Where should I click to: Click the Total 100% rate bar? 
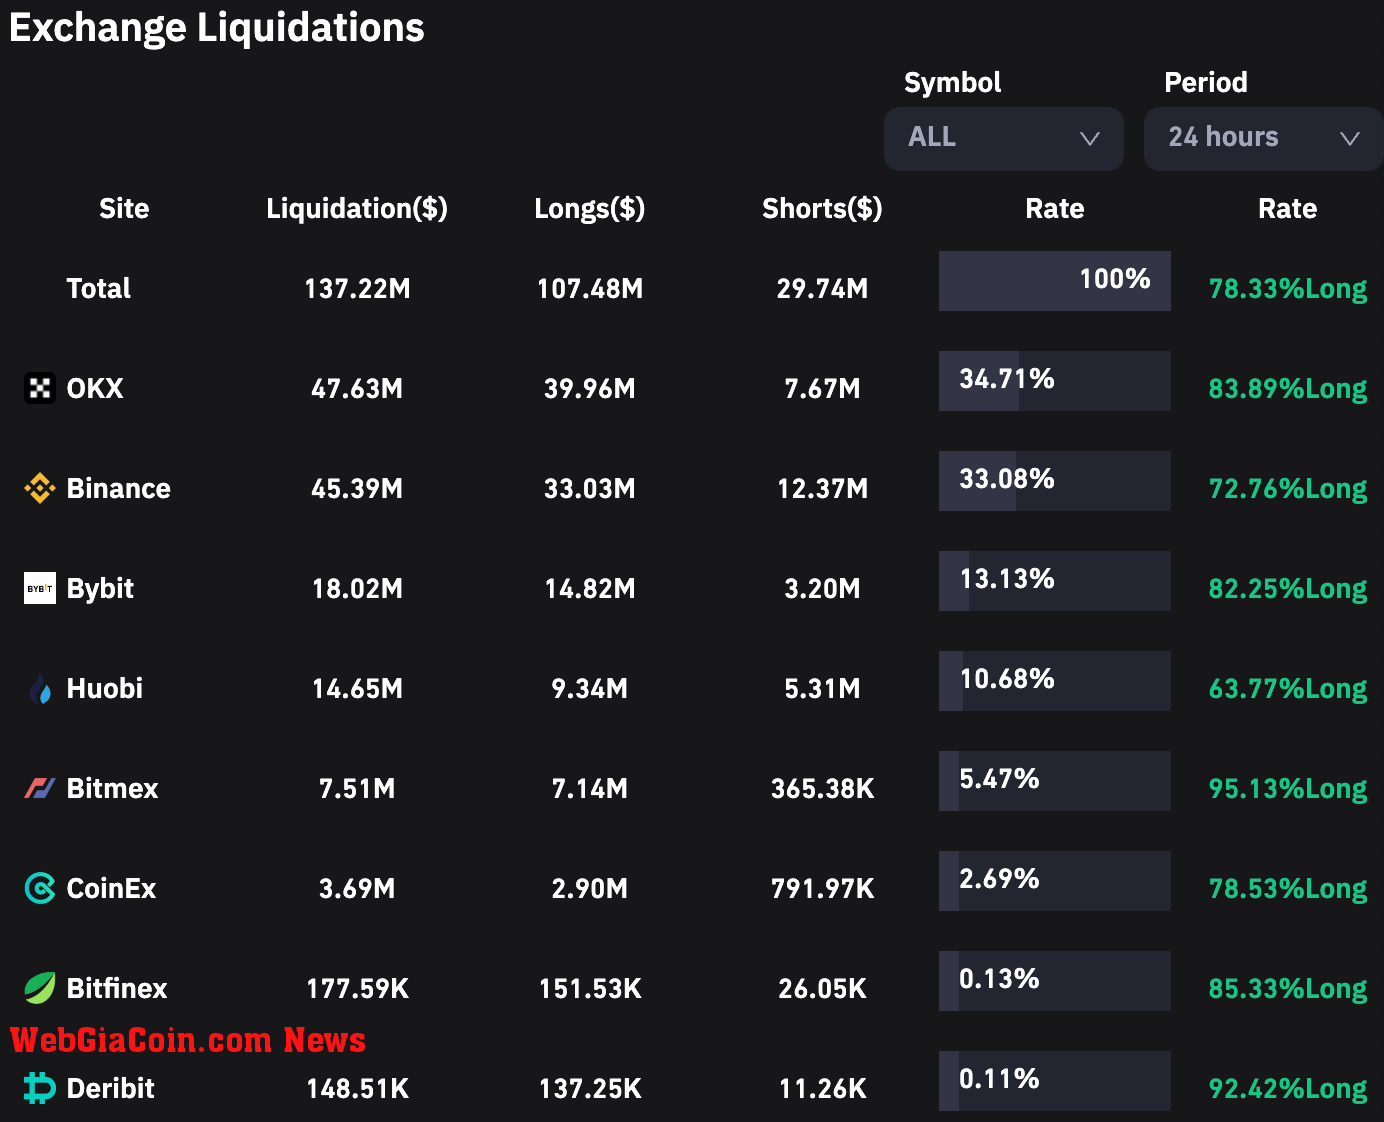[1055, 281]
